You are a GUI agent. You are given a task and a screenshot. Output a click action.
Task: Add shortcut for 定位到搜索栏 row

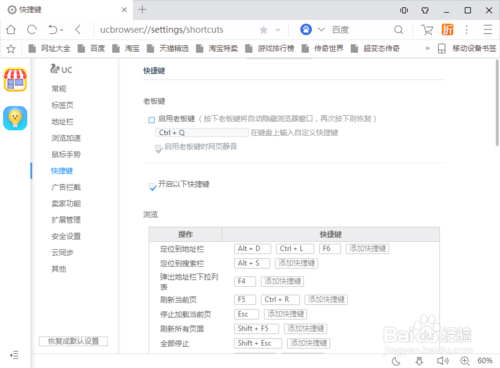tap(296, 263)
